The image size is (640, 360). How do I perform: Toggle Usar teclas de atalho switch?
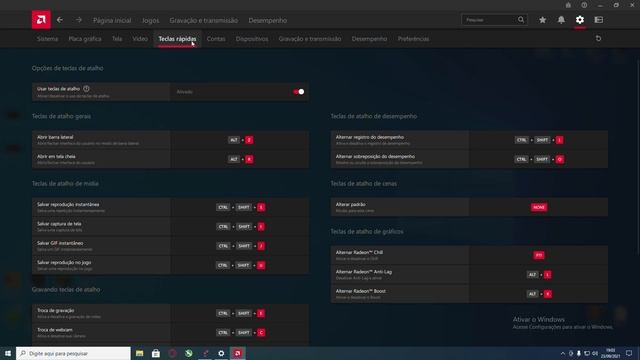[298, 92]
